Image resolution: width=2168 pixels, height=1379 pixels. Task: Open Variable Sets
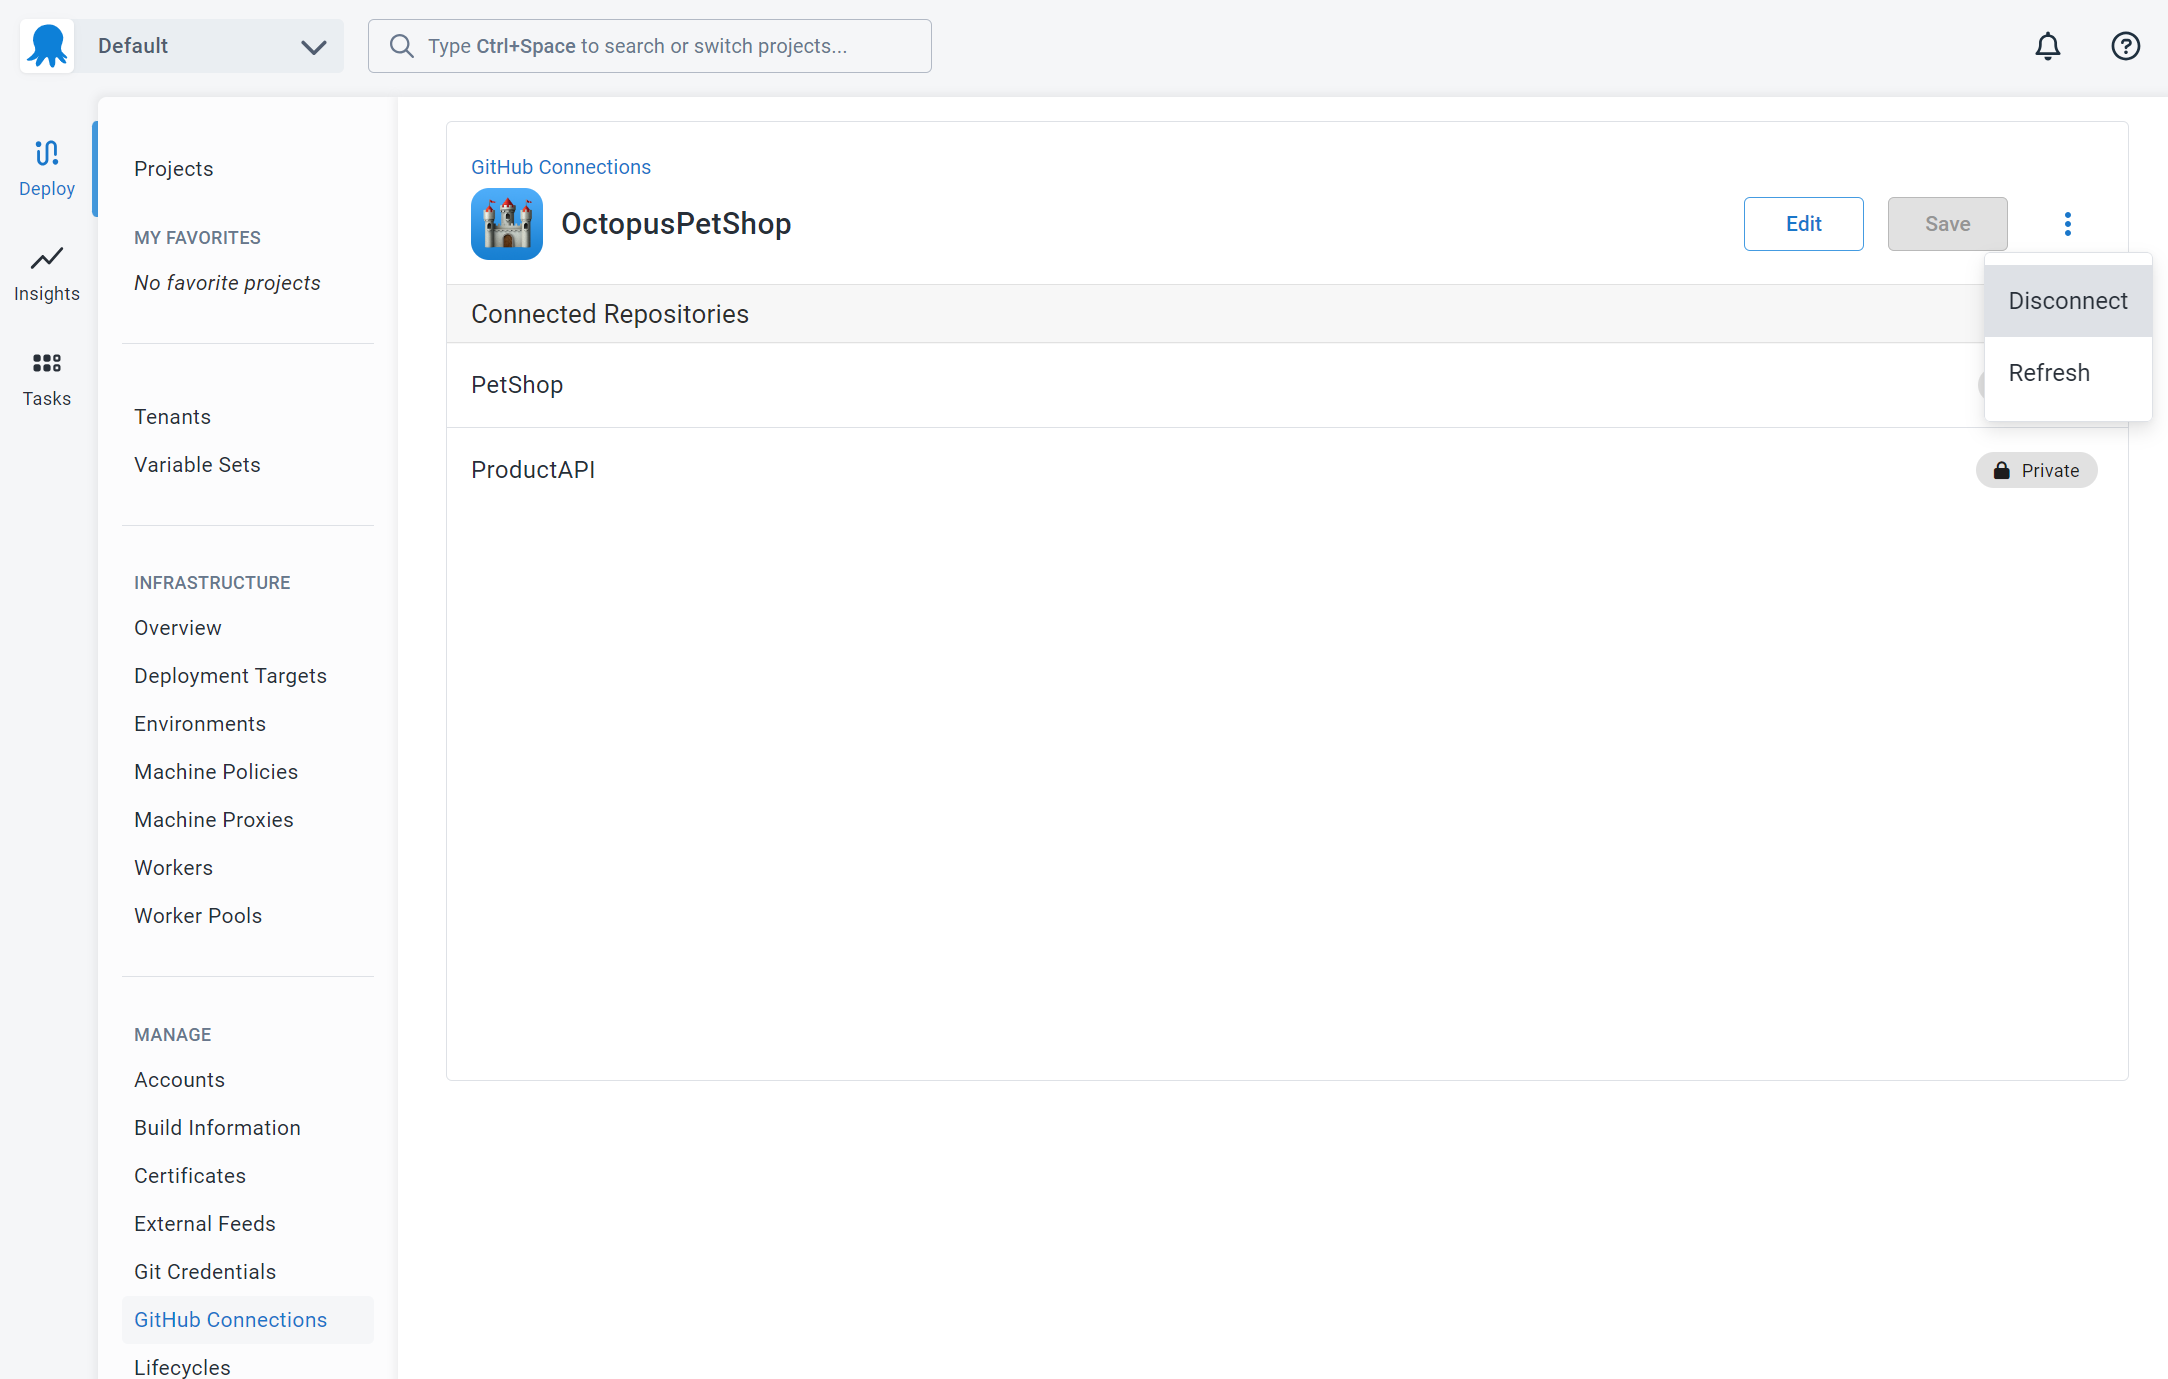[197, 465]
